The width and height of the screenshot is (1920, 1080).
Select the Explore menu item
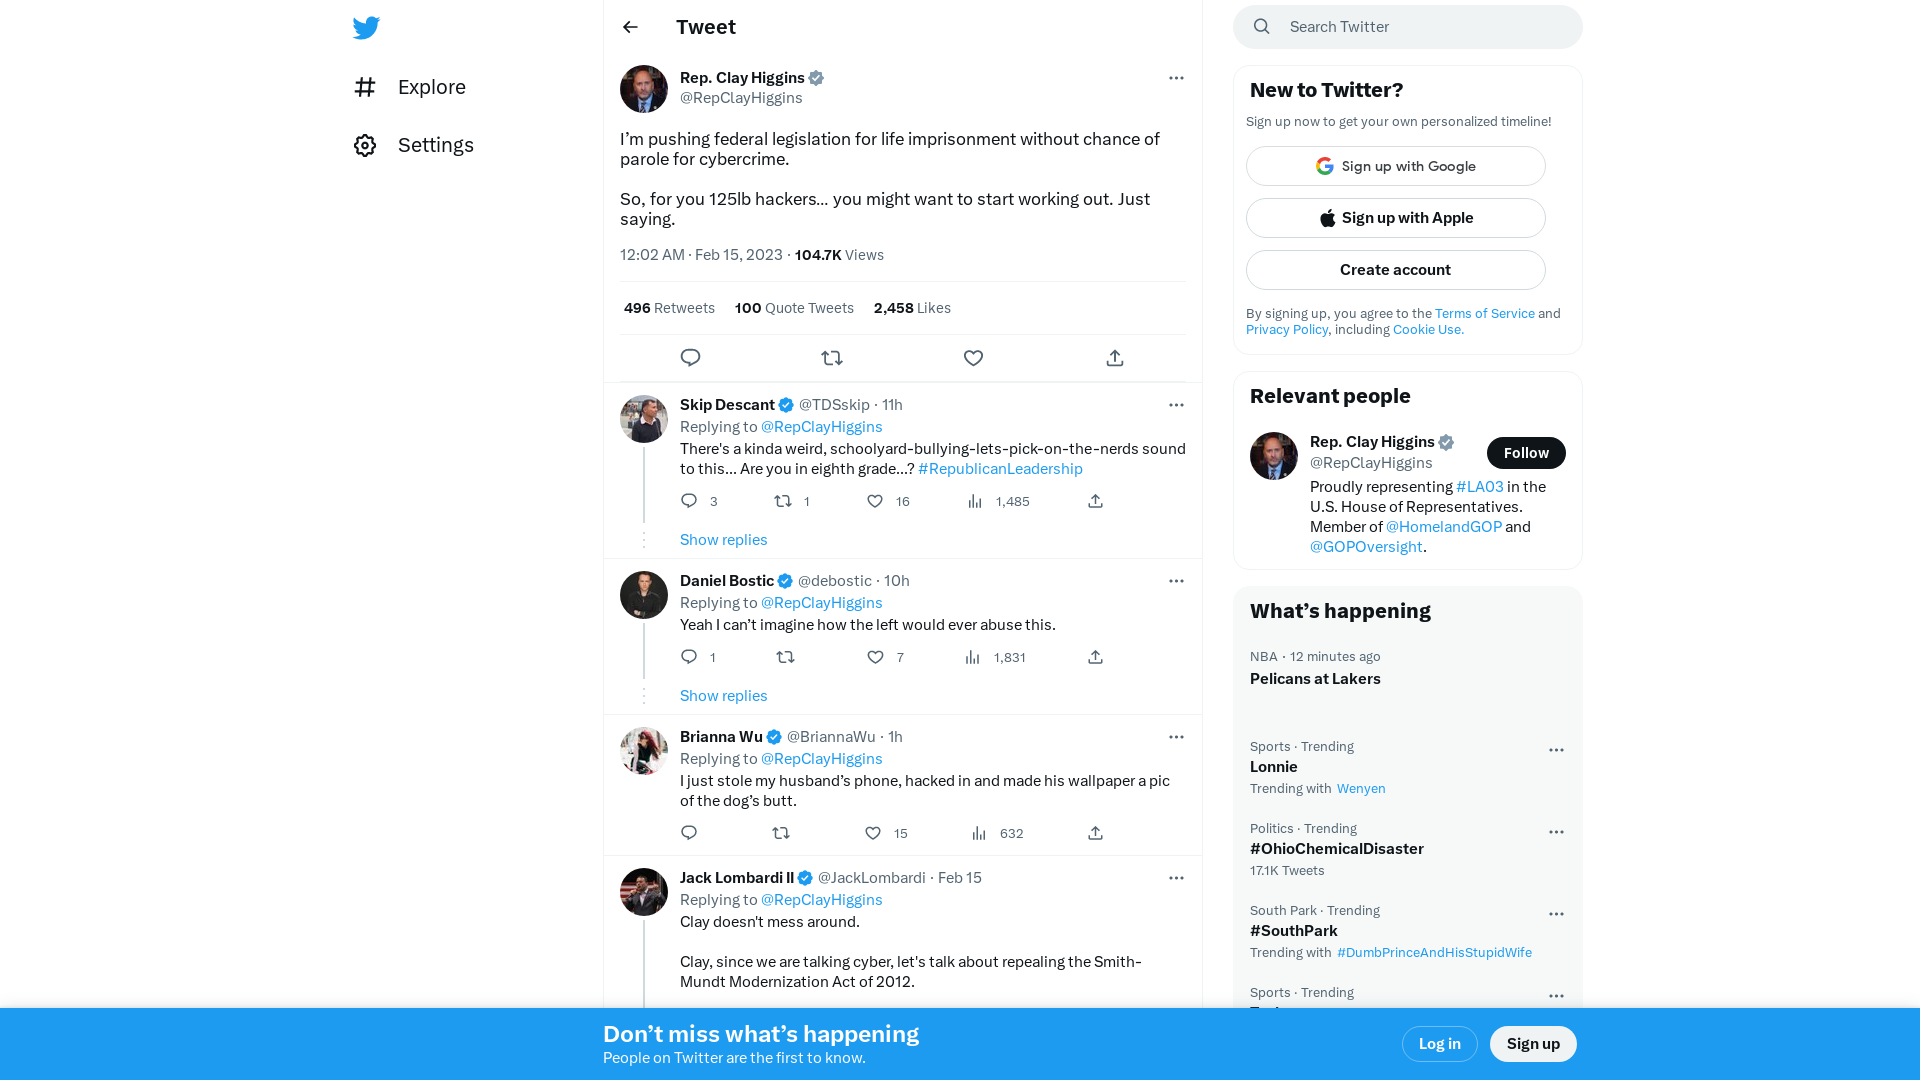pyautogui.click(x=410, y=86)
